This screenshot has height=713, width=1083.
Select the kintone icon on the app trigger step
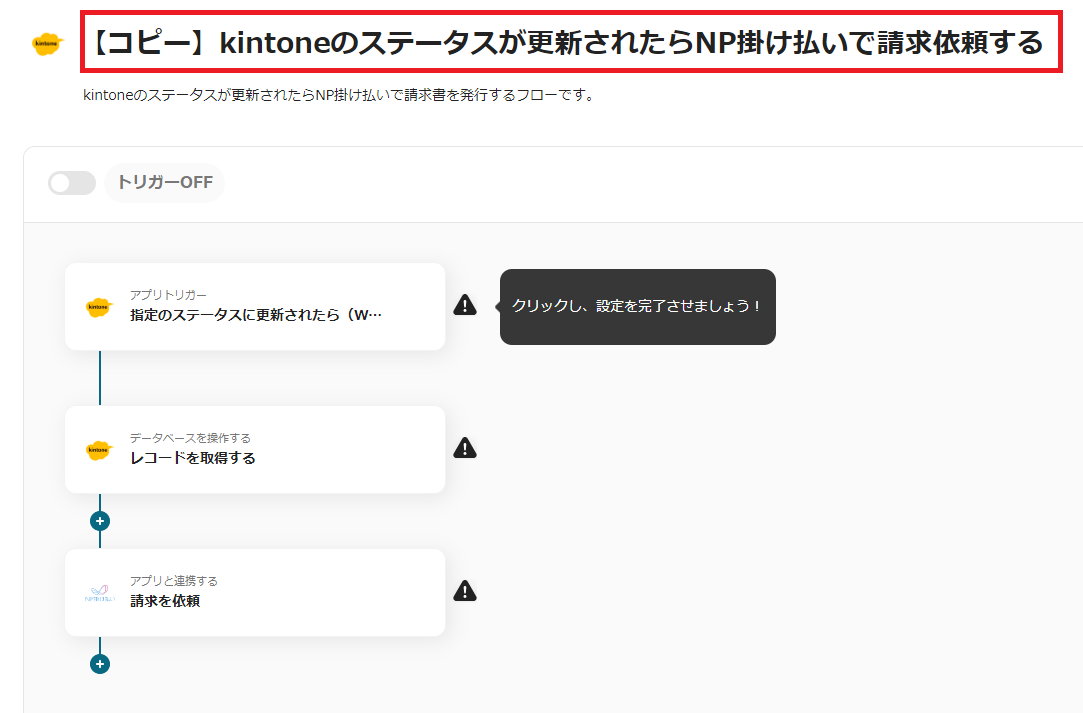point(98,307)
